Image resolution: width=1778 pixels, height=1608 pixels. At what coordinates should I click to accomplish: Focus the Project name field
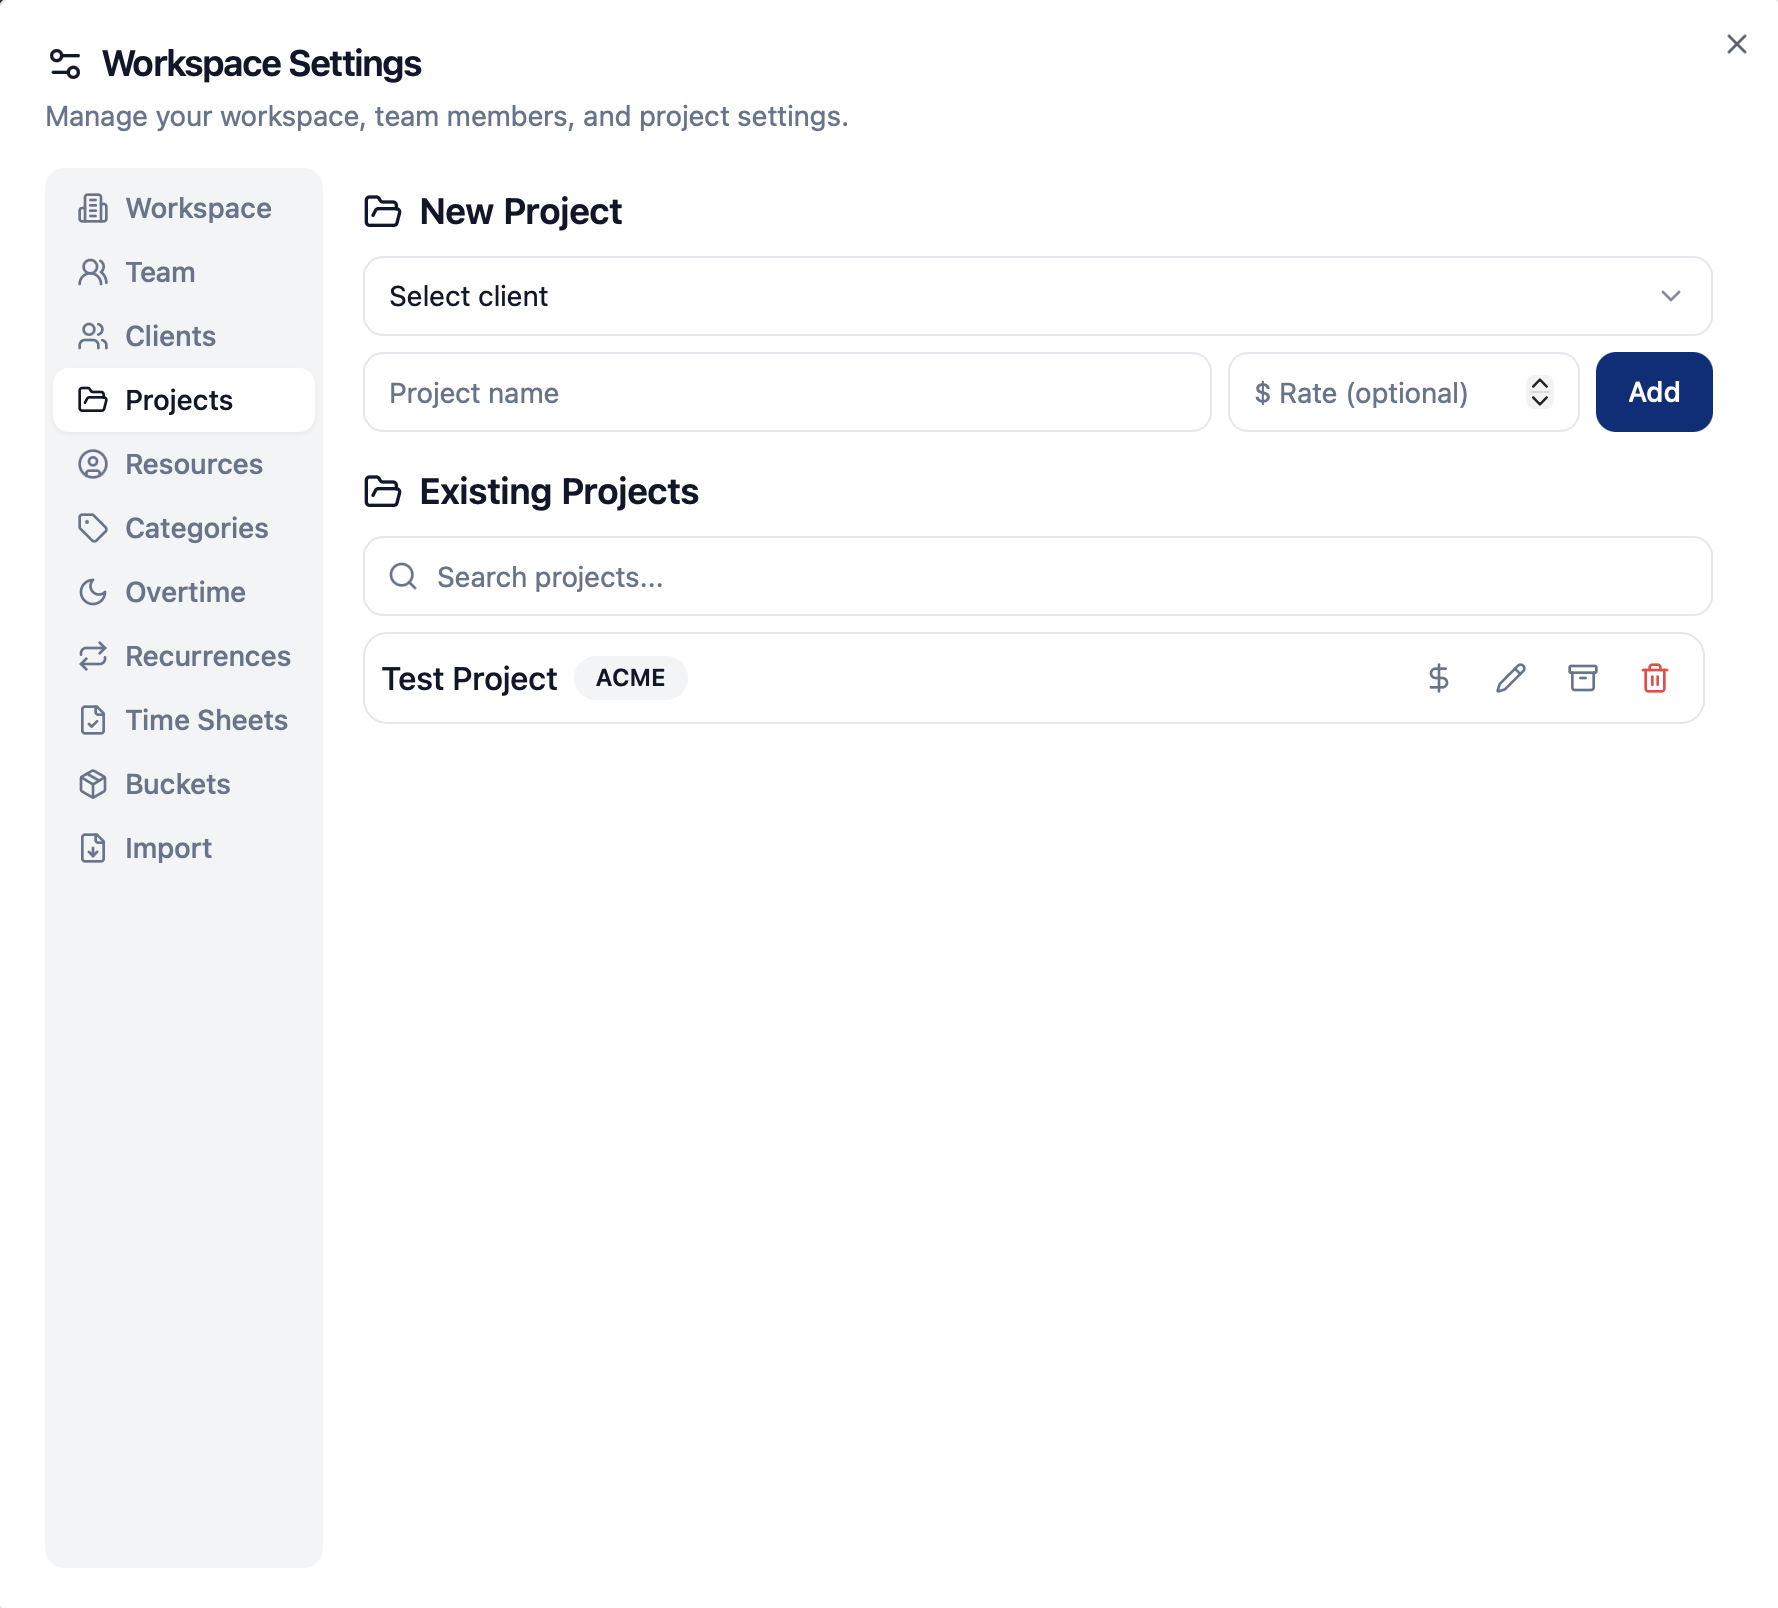click(787, 392)
